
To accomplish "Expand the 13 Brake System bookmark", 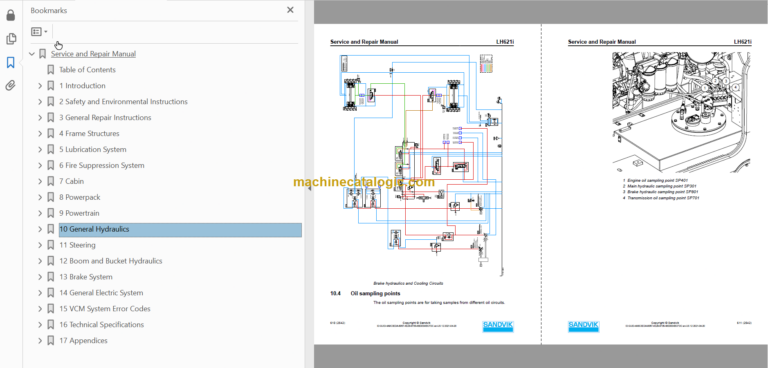I will tap(40, 277).
